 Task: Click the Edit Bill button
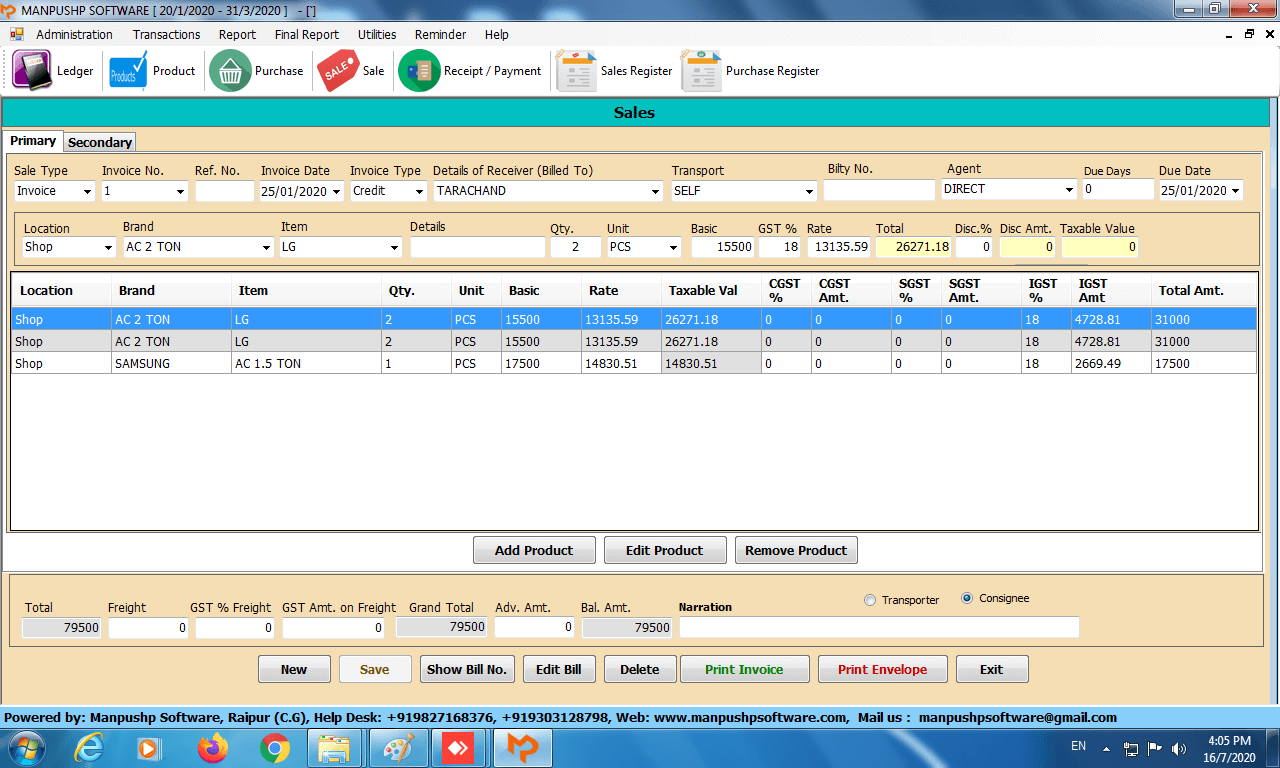coord(559,669)
